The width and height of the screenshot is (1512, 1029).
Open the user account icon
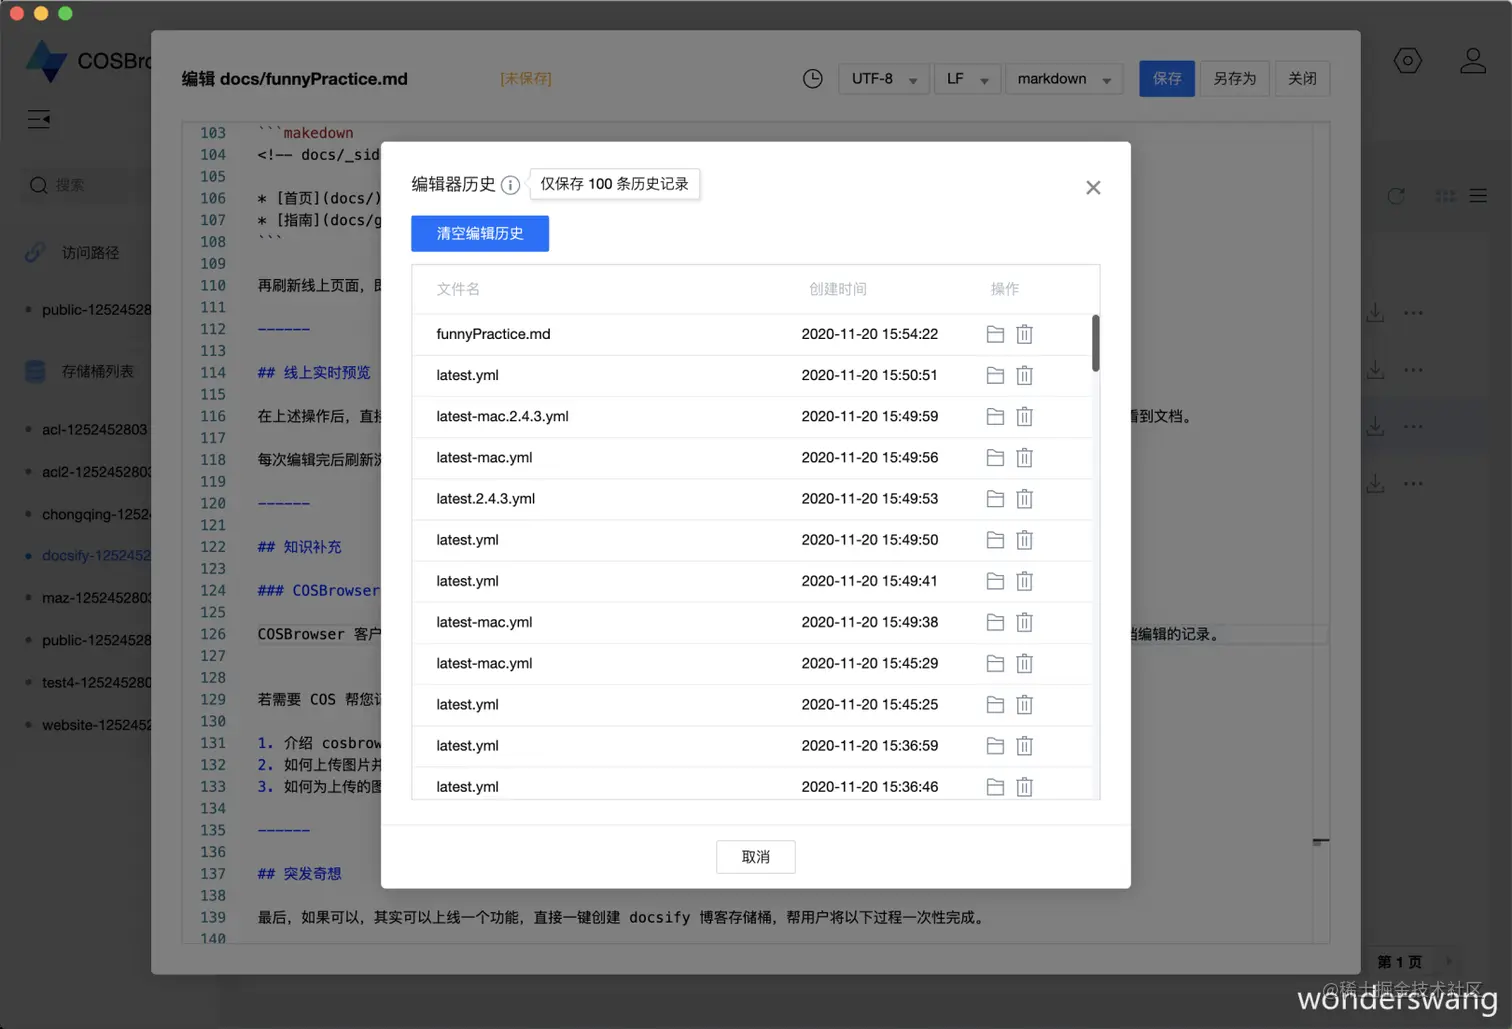[1473, 61]
